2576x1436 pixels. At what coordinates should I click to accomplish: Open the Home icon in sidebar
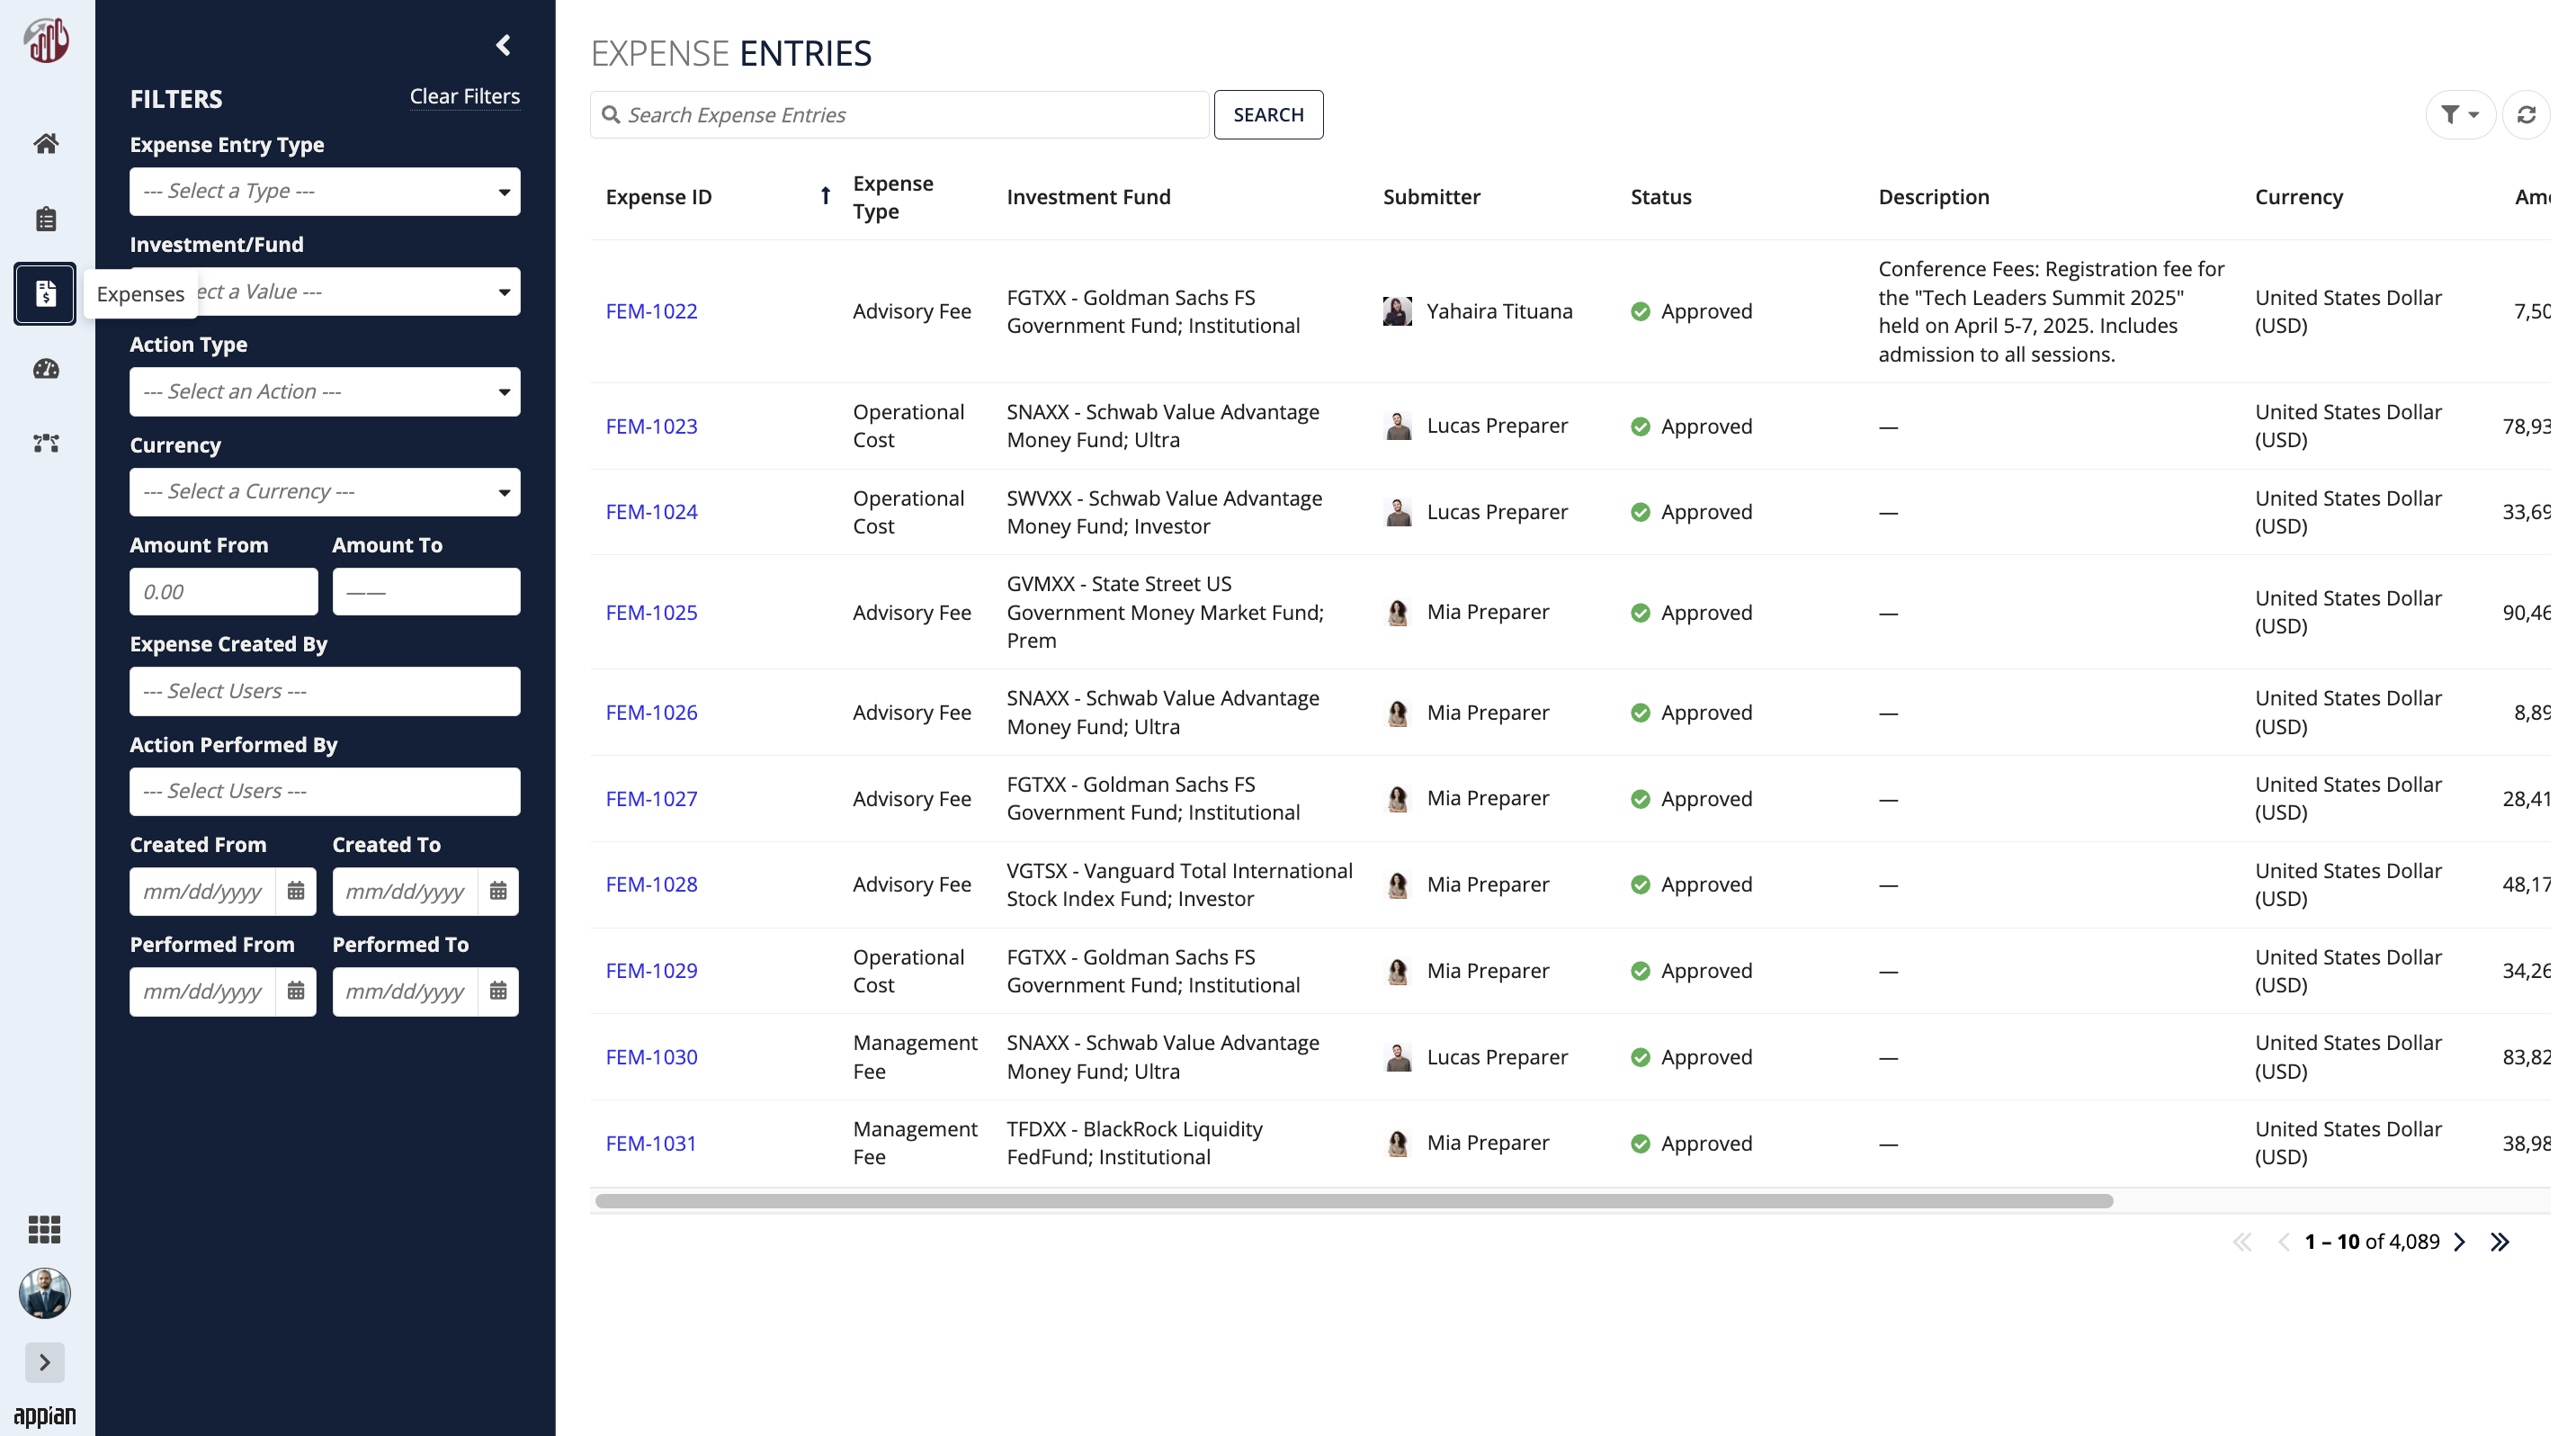tap(45, 143)
